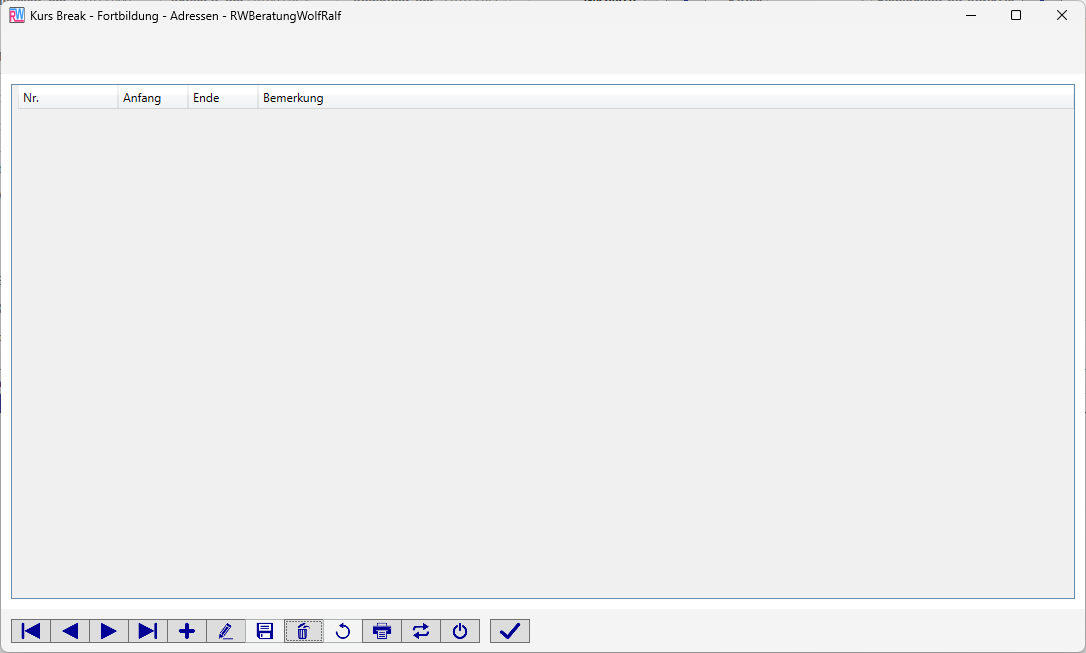Confirm with the checkmark button
The width and height of the screenshot is (1086, 653).
[510, 631]
